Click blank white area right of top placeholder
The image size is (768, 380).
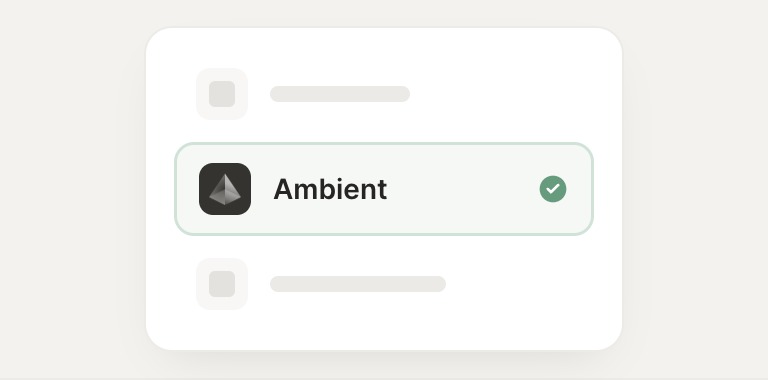pos(500,94)
